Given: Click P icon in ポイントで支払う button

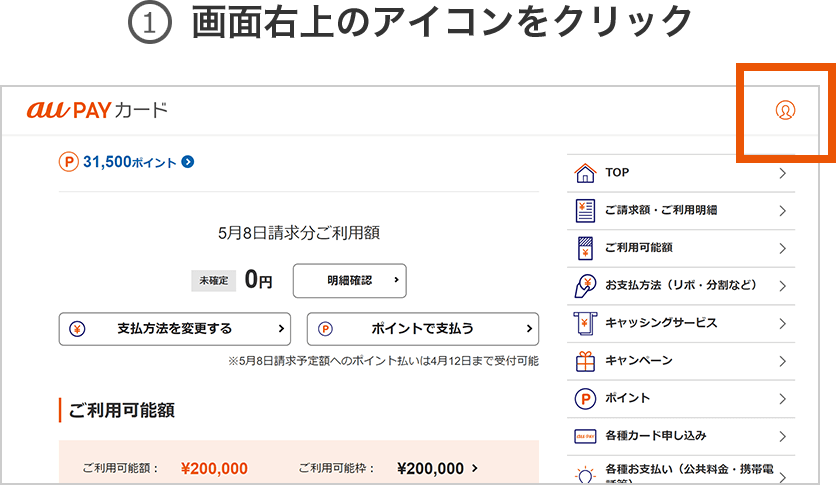Looking at the screenshot, I should [325, 329].
